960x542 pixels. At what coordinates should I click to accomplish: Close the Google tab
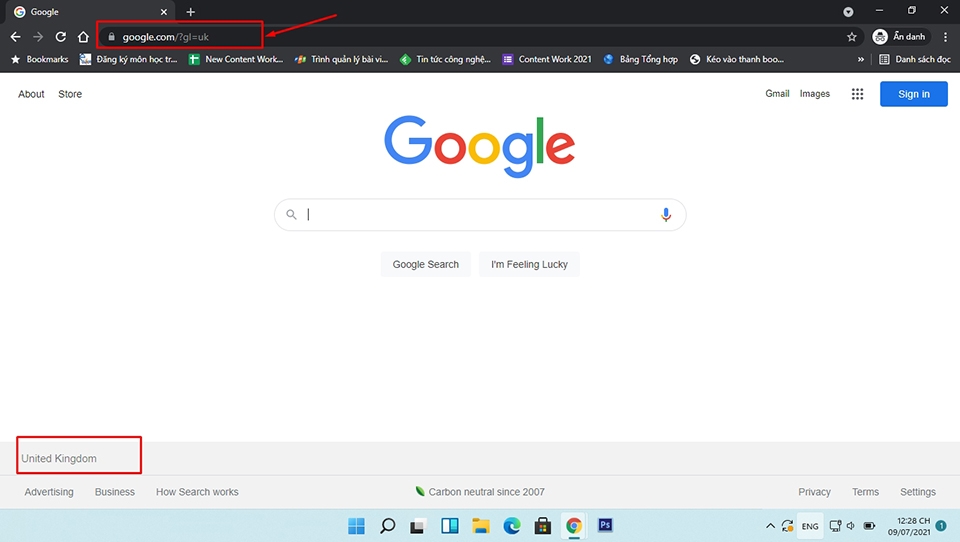[x=163, y=12]
